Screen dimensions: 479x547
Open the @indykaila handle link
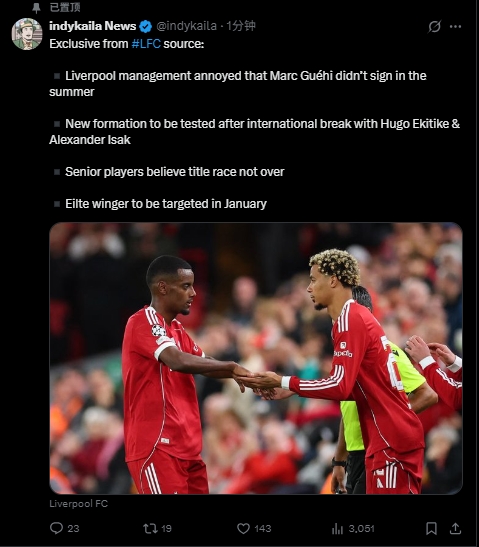point(186,26)
